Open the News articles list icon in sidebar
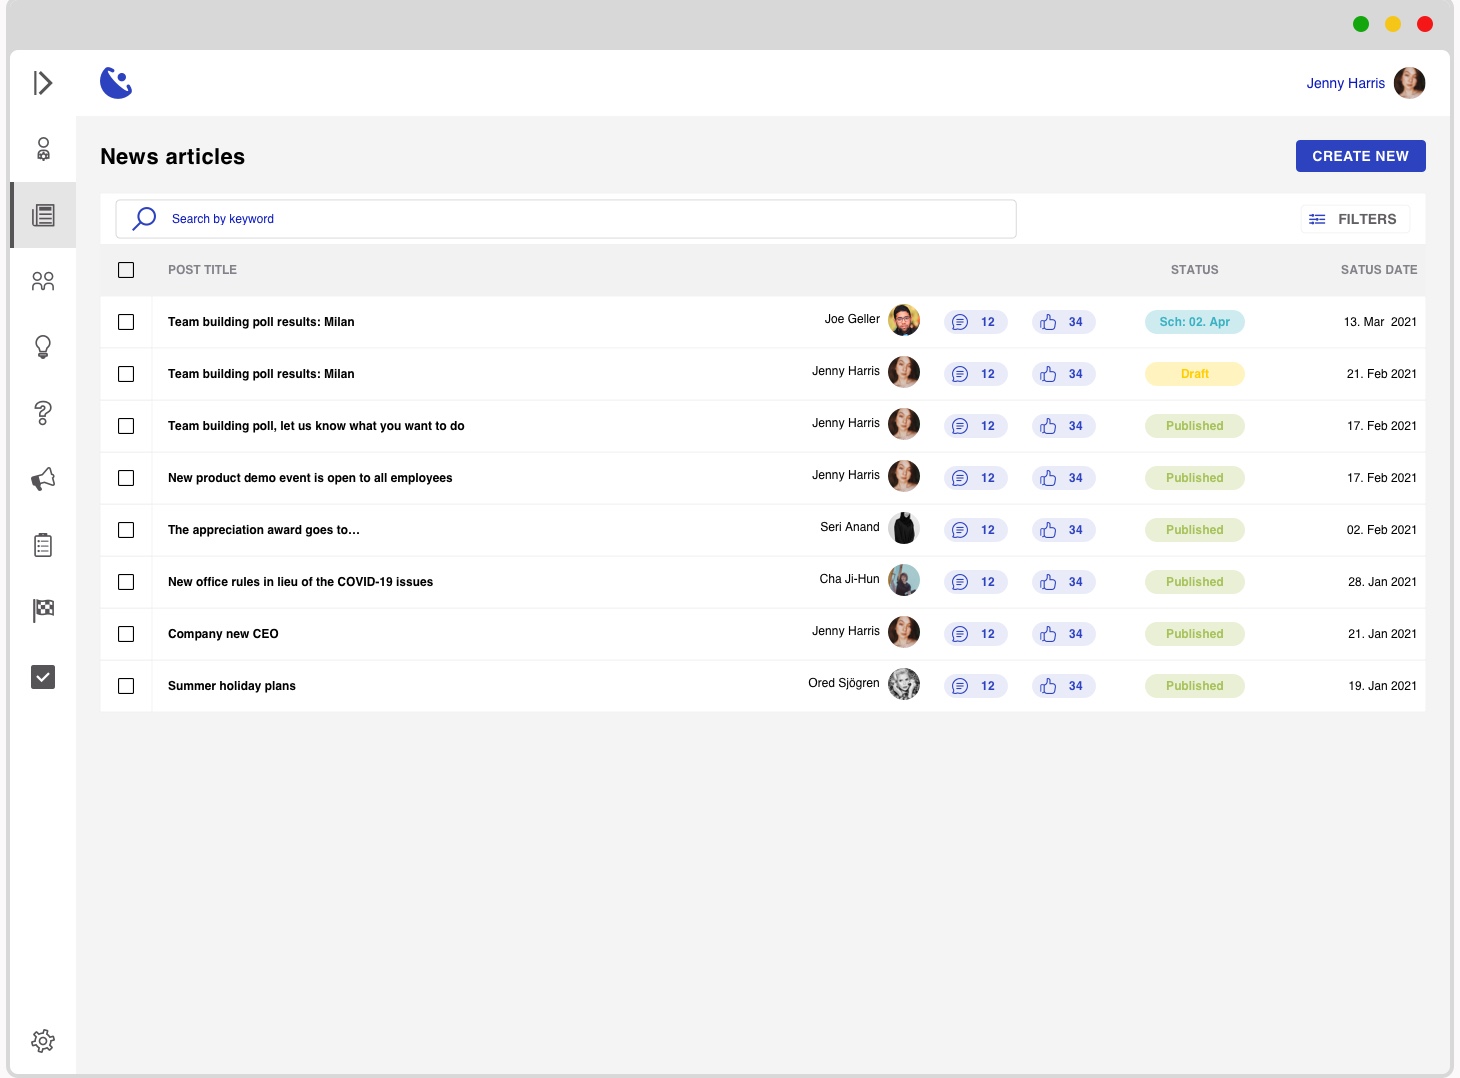1460x1078 pixels. (x=43, y=215)
